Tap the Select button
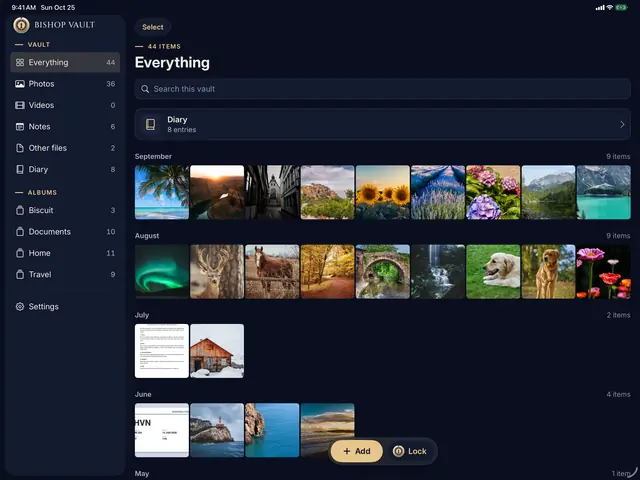This screenshot has width=640, height=480. click(x=153, y=27)
